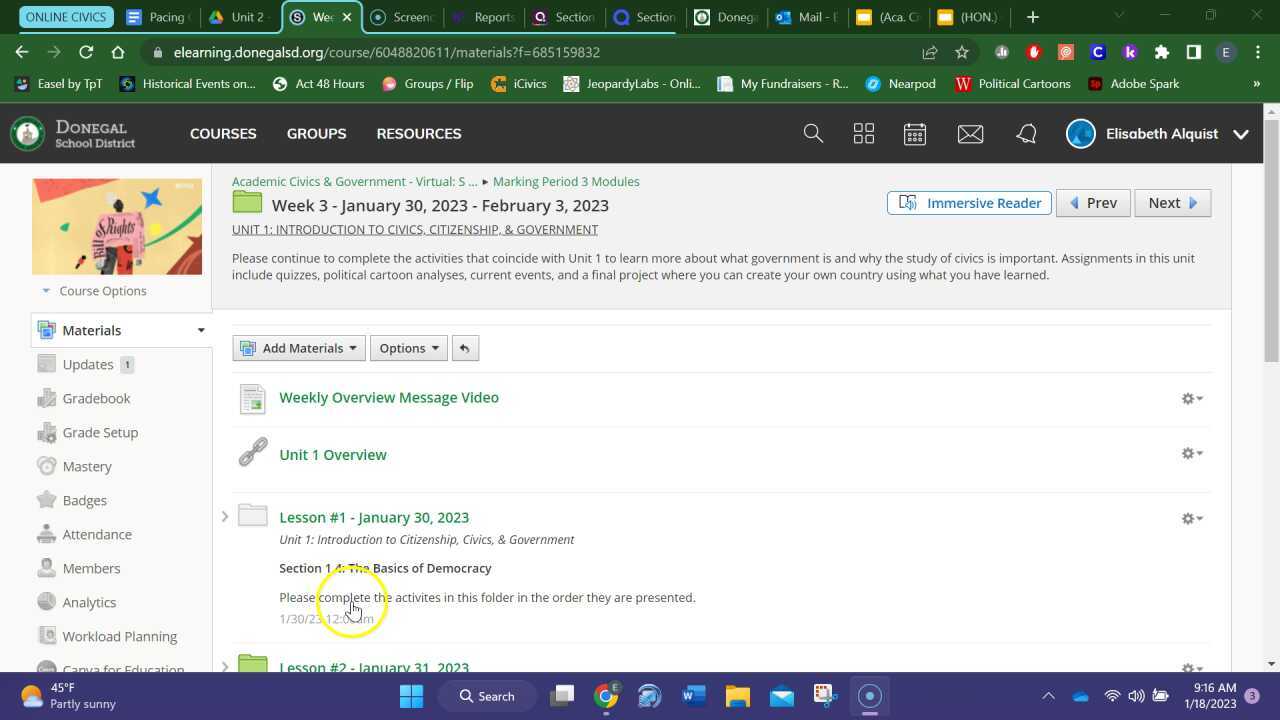Open the calendar icon in header

[915, 133]
